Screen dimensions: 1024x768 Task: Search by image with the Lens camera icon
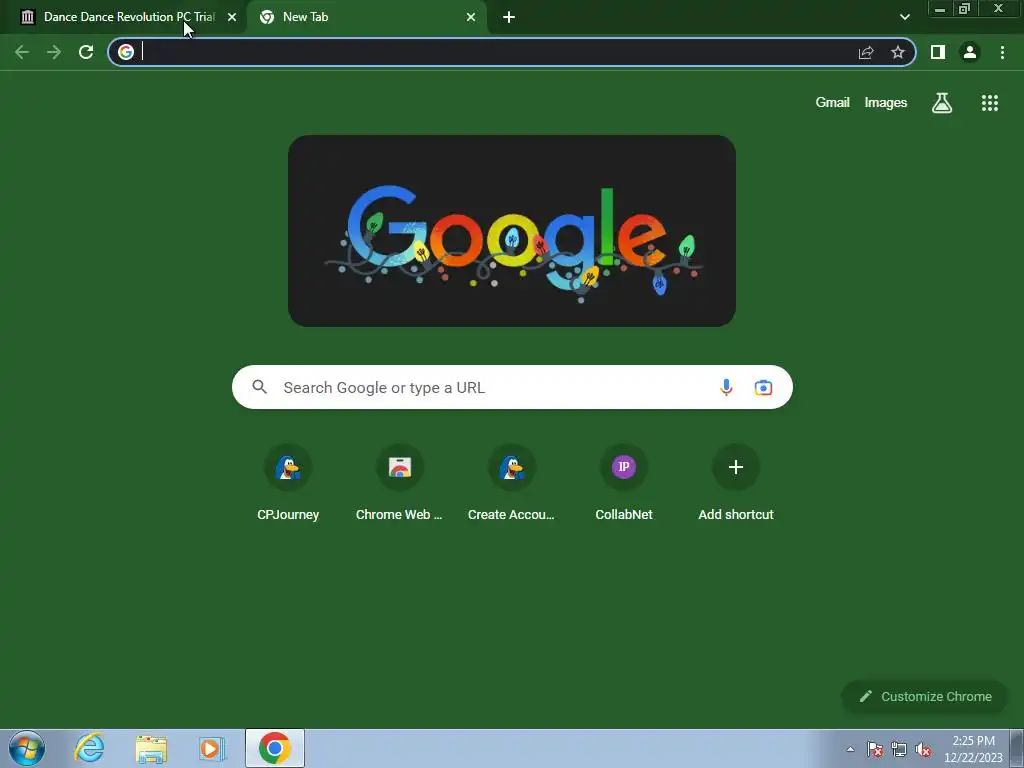763,387
